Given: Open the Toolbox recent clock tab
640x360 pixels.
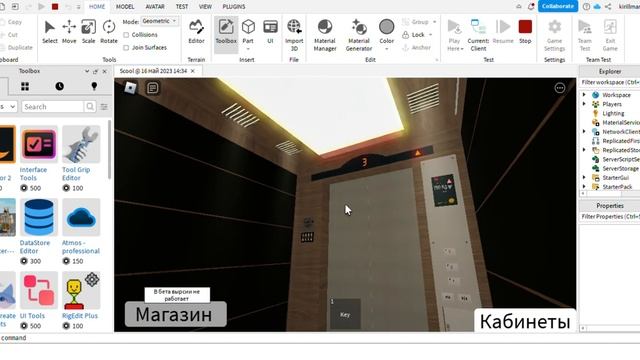Looking at the screenshot, I should [x=60, y=86].
